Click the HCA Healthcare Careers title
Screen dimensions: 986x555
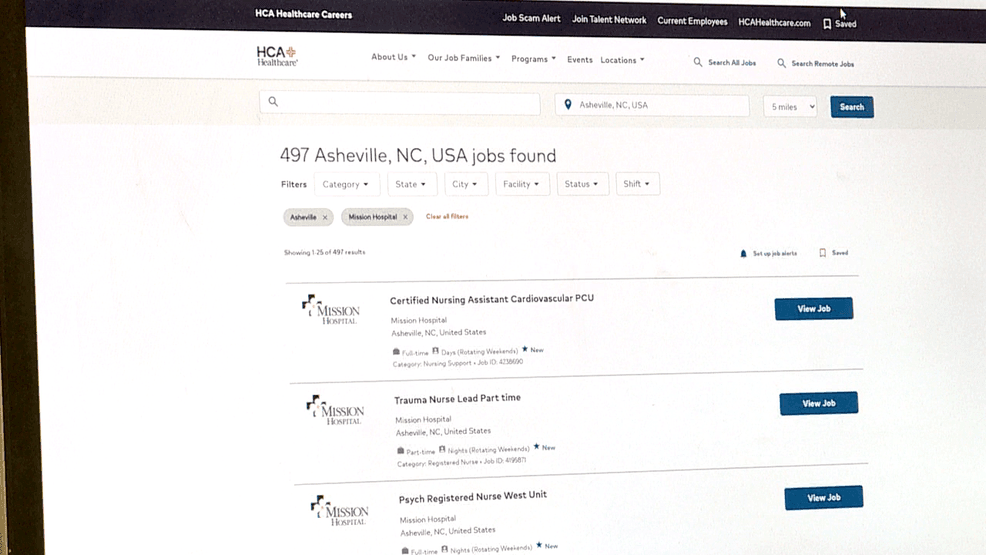(304, 14)
